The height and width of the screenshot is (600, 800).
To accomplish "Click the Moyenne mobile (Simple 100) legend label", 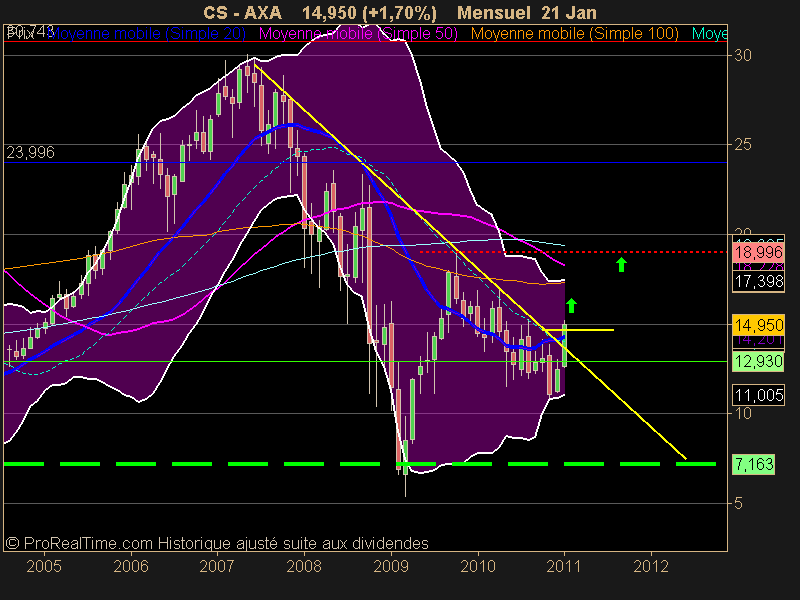I will coord(574,34).
